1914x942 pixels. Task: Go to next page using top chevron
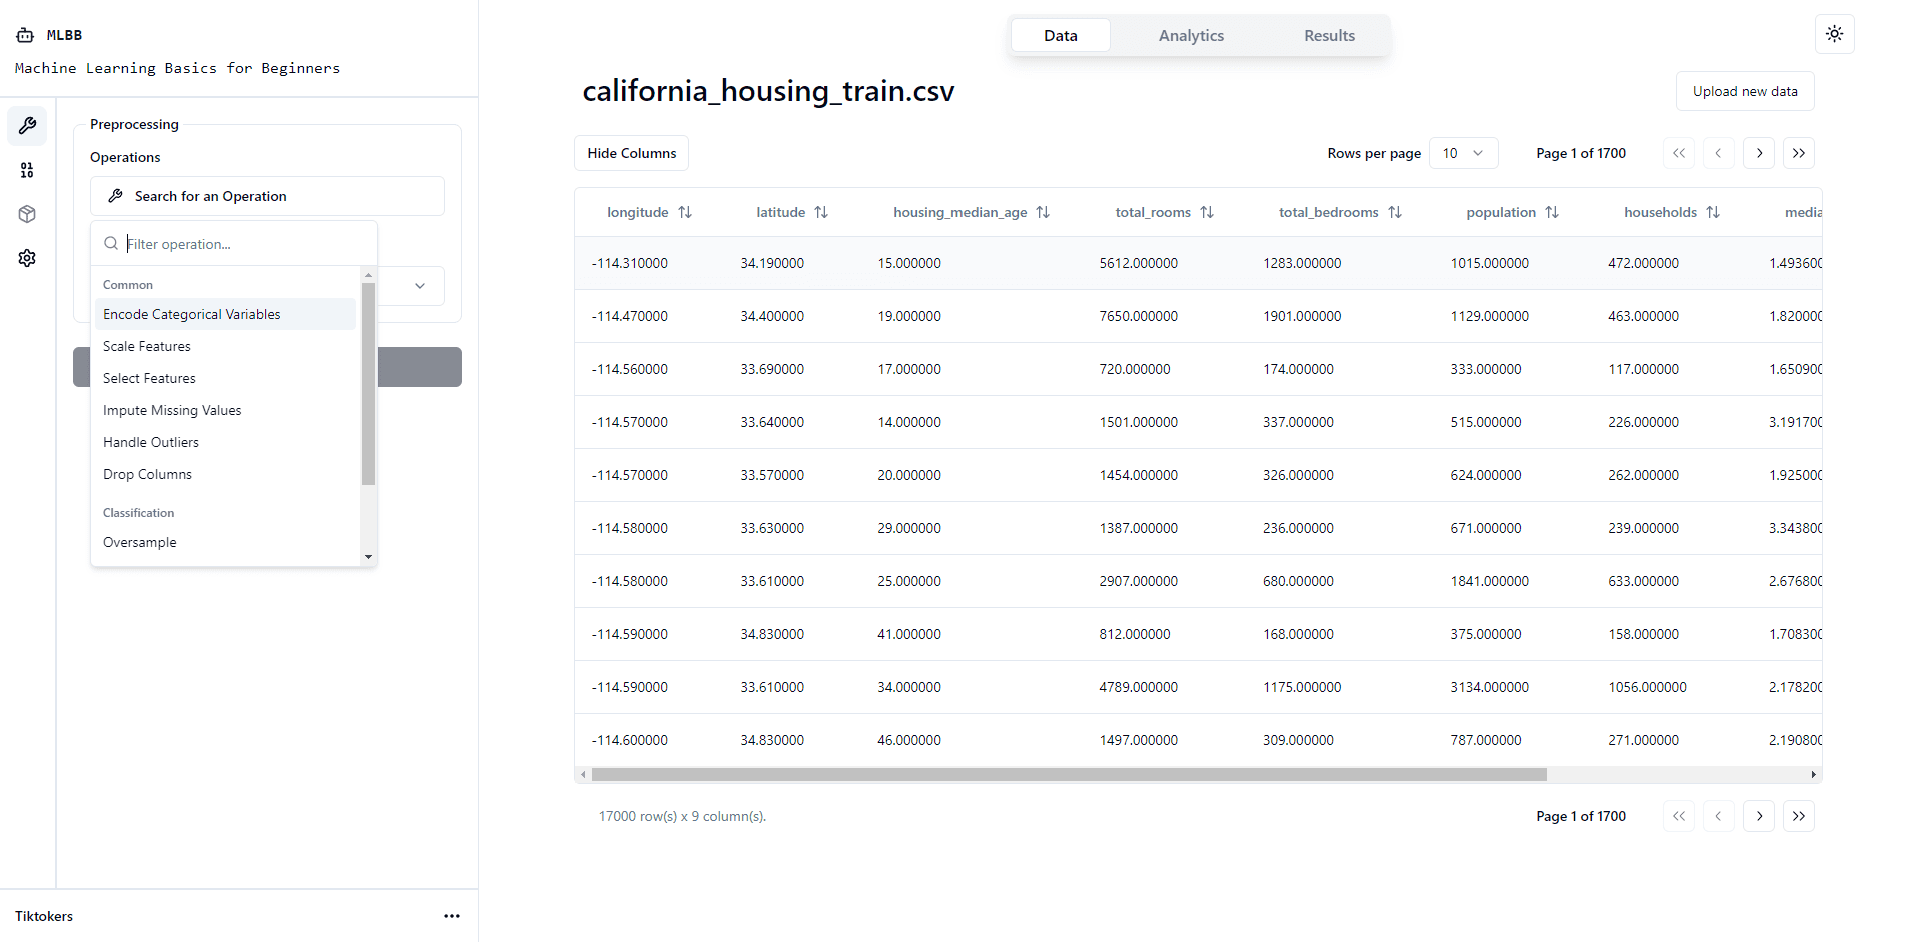[1759, 153]
